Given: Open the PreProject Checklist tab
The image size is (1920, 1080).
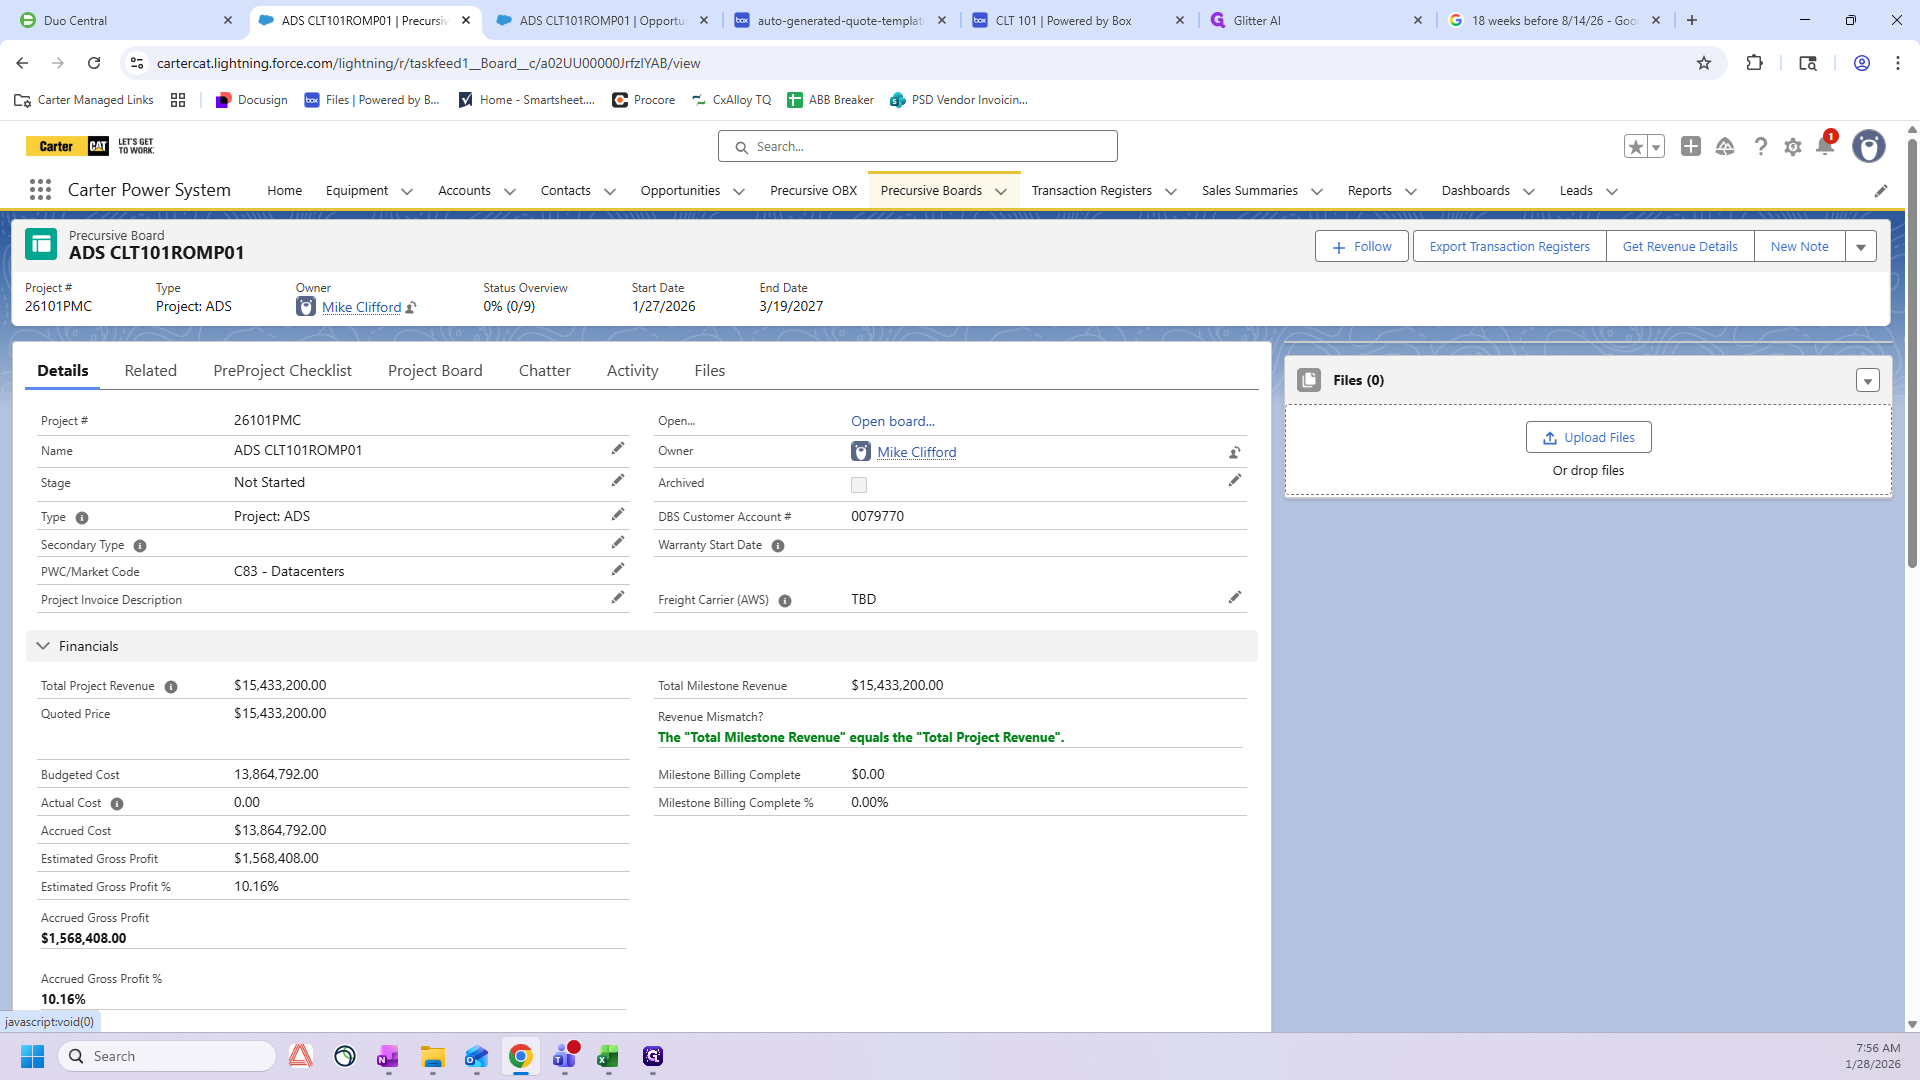Looking at the screenshot, I should 282,371.
